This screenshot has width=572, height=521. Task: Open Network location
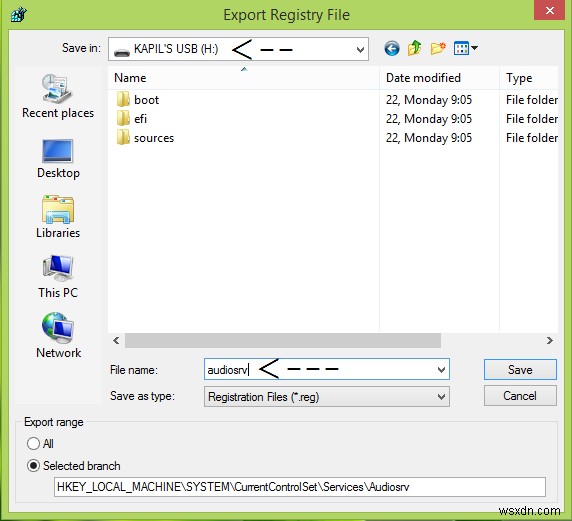[58, 335]
